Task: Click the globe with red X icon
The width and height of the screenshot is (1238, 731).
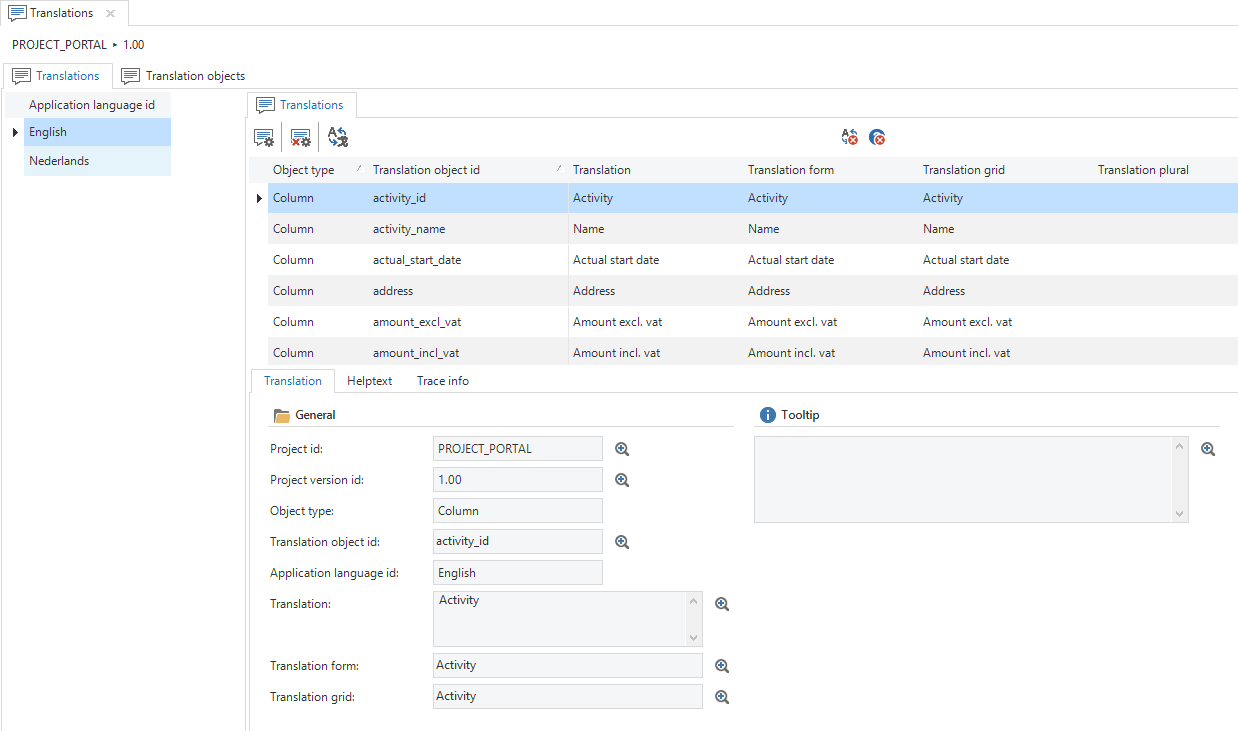Action: click(877, 138)
